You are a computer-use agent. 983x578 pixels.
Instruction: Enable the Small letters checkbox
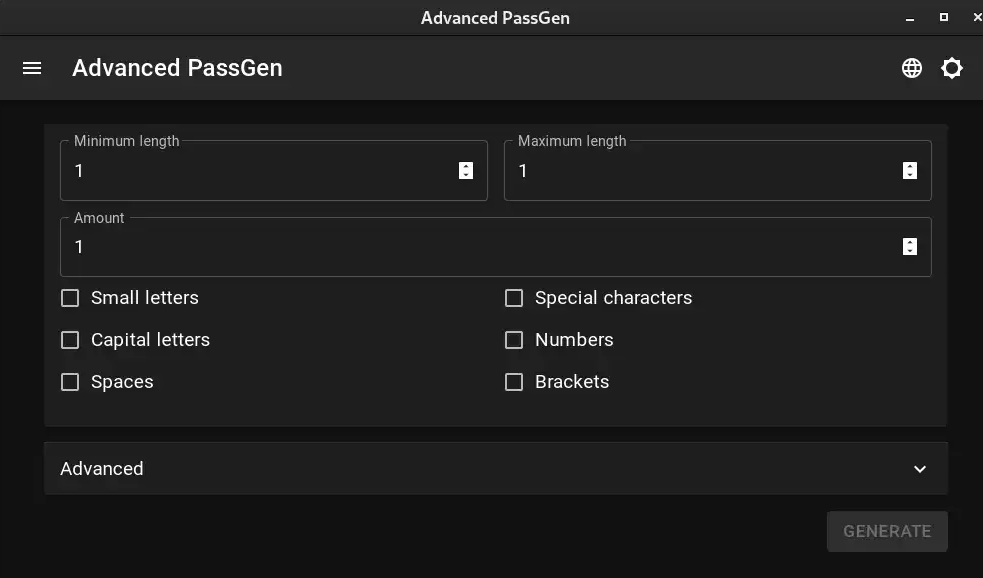point(70,298)
